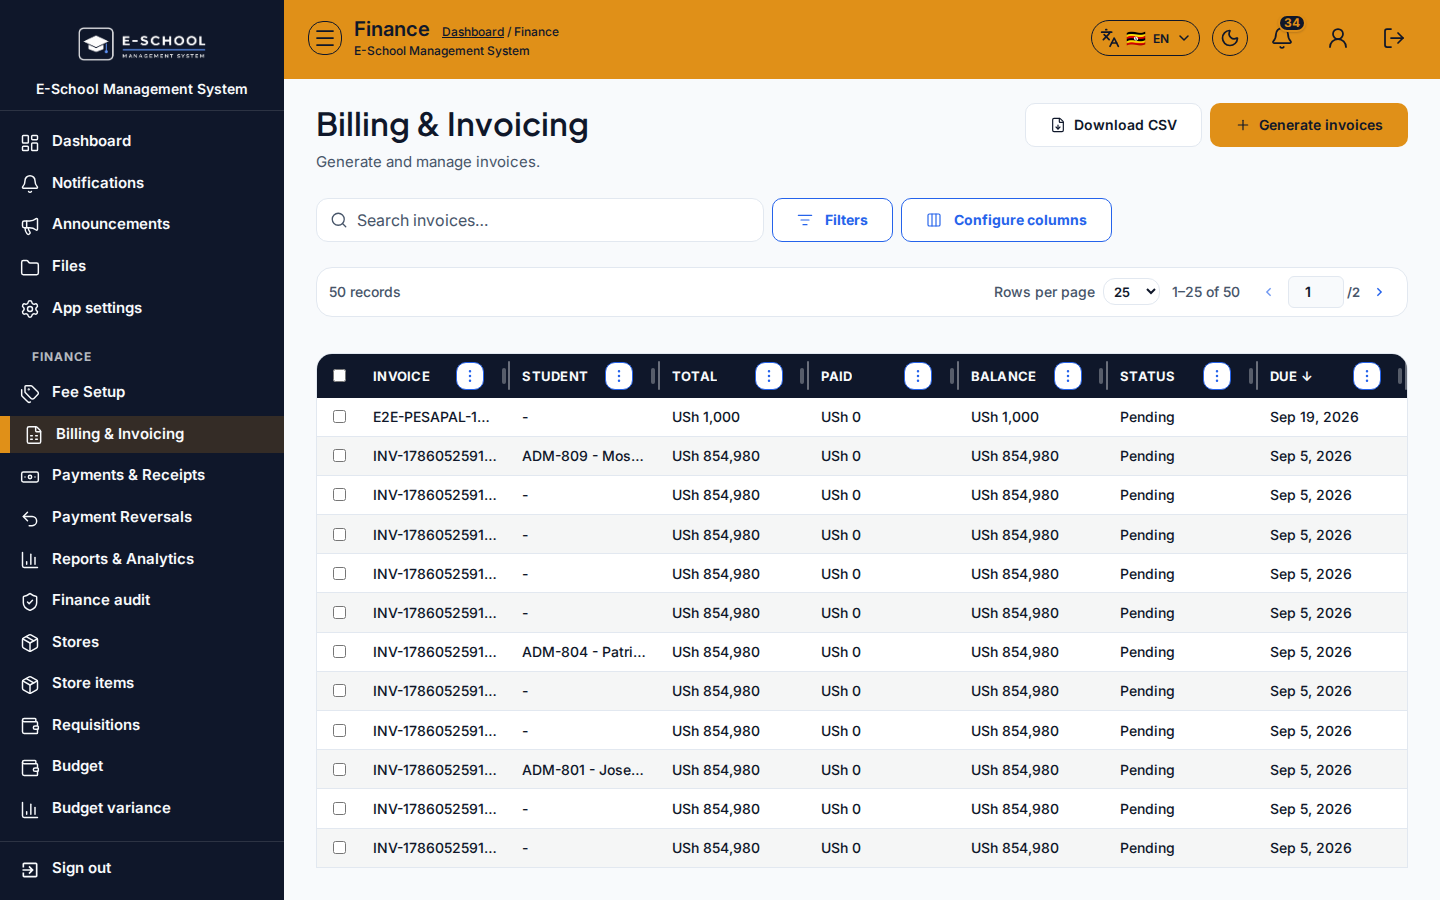Open the EN language selector

pos(1145,38)
